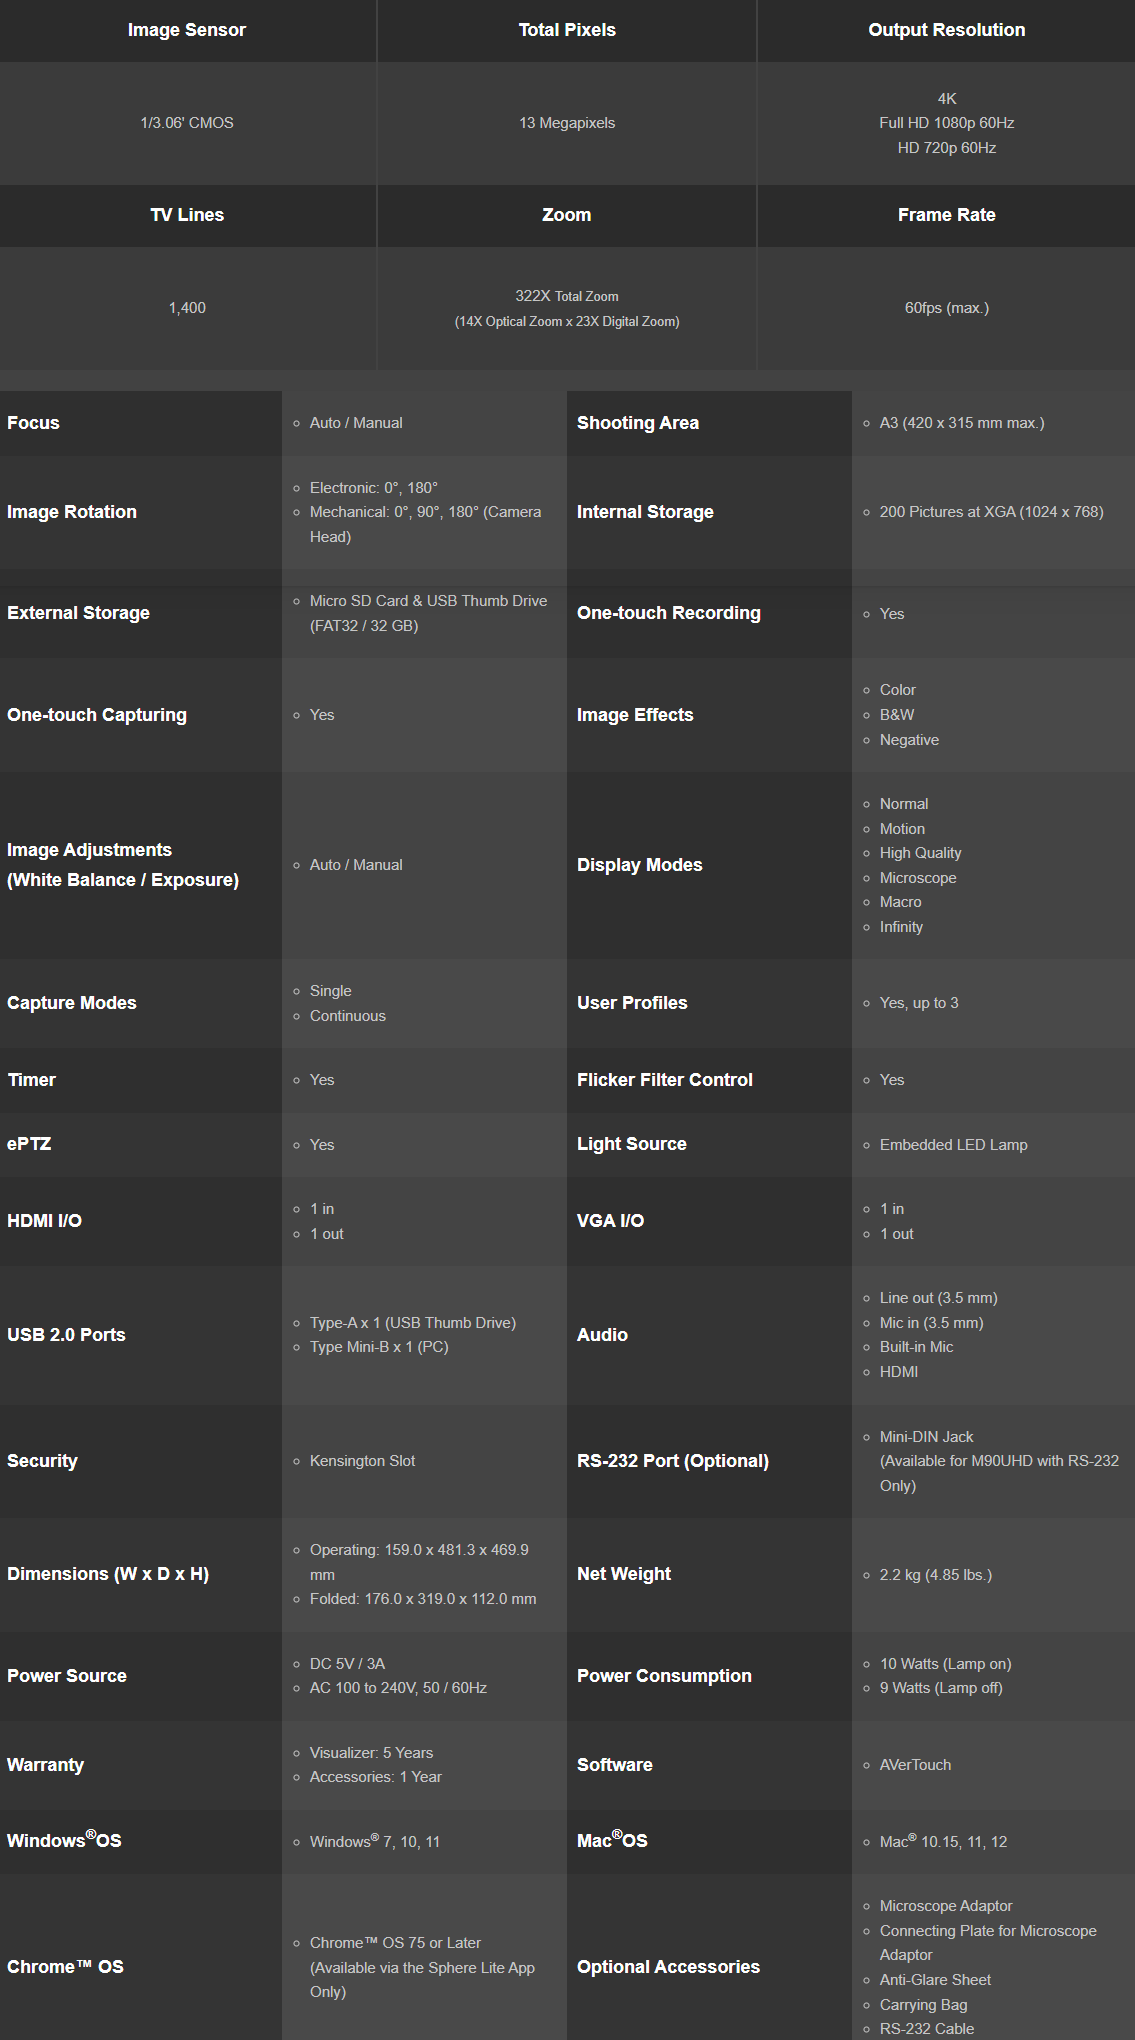Click the USB 2.0 Ports label
Viewport: 1135px width, 2040px height.
(66, 1335)
